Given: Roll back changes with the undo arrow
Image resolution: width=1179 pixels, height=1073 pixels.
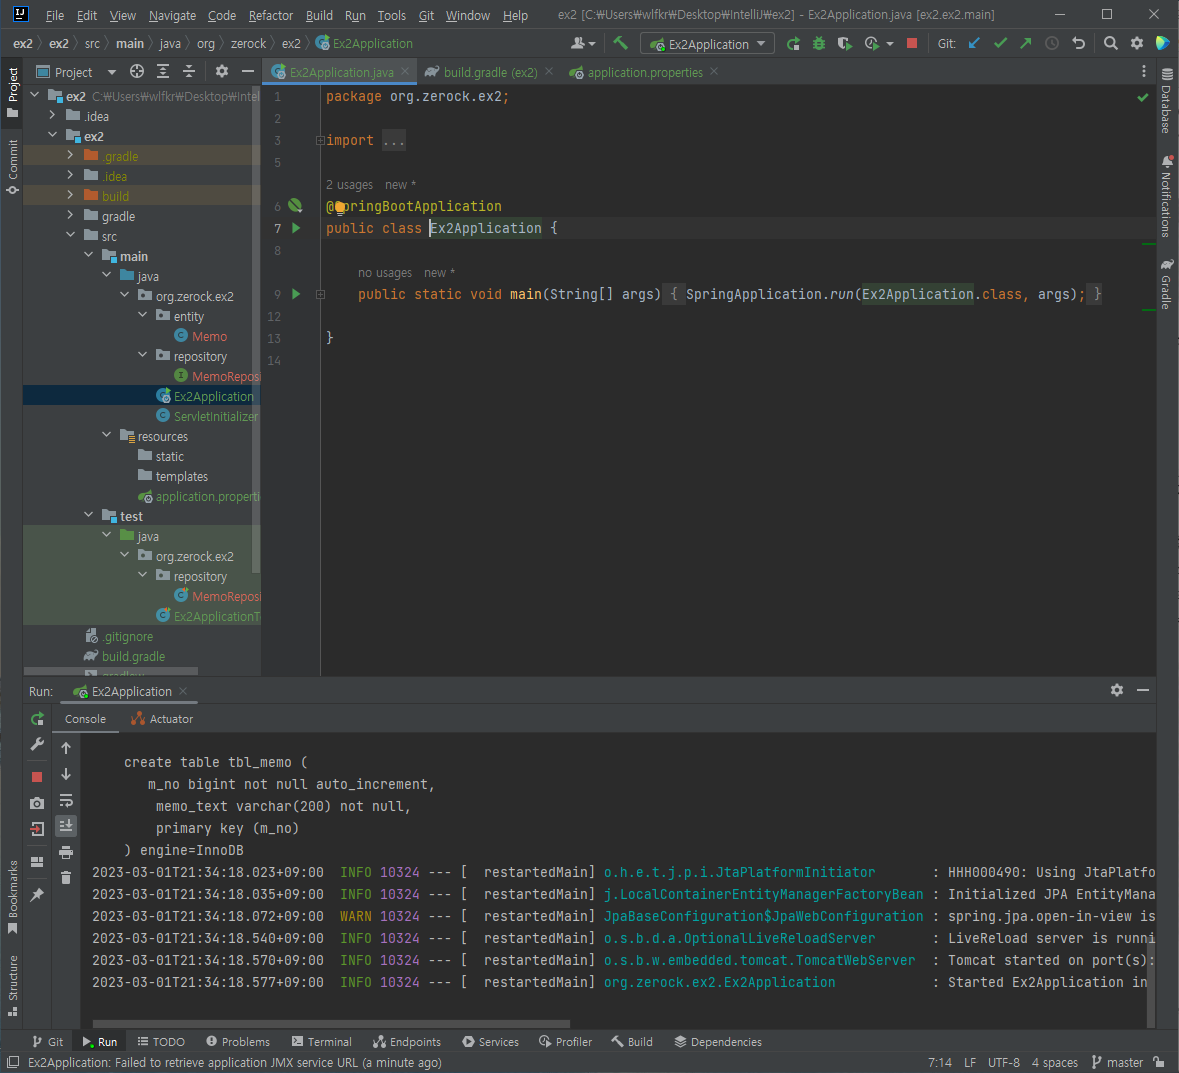Looking at the screenshot, I should tap(1078, 44).
